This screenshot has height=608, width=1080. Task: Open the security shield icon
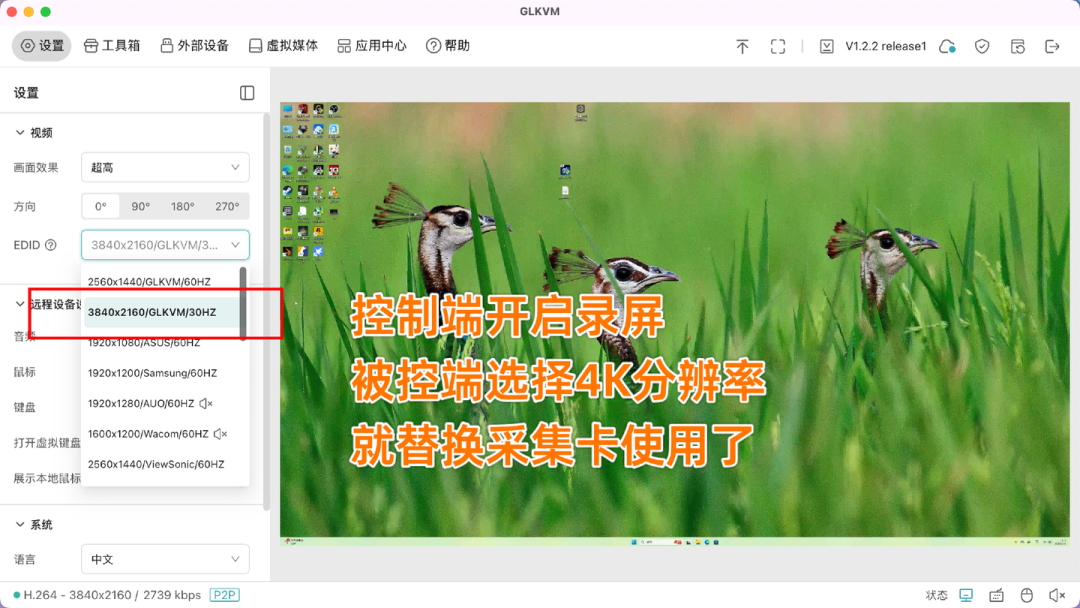click(982, 47)
